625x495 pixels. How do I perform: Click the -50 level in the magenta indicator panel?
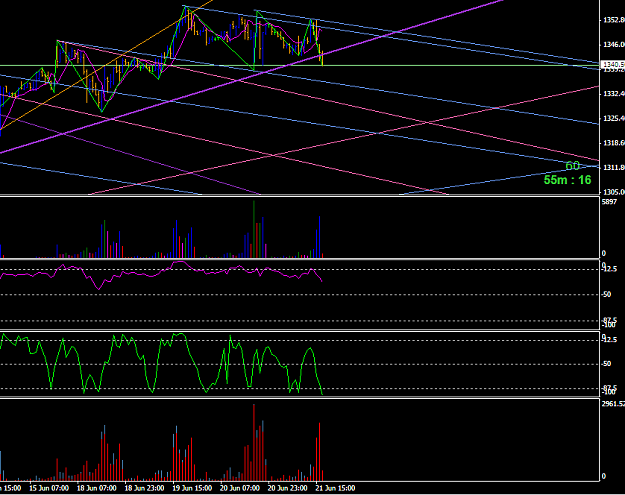[x=606, y=295]
